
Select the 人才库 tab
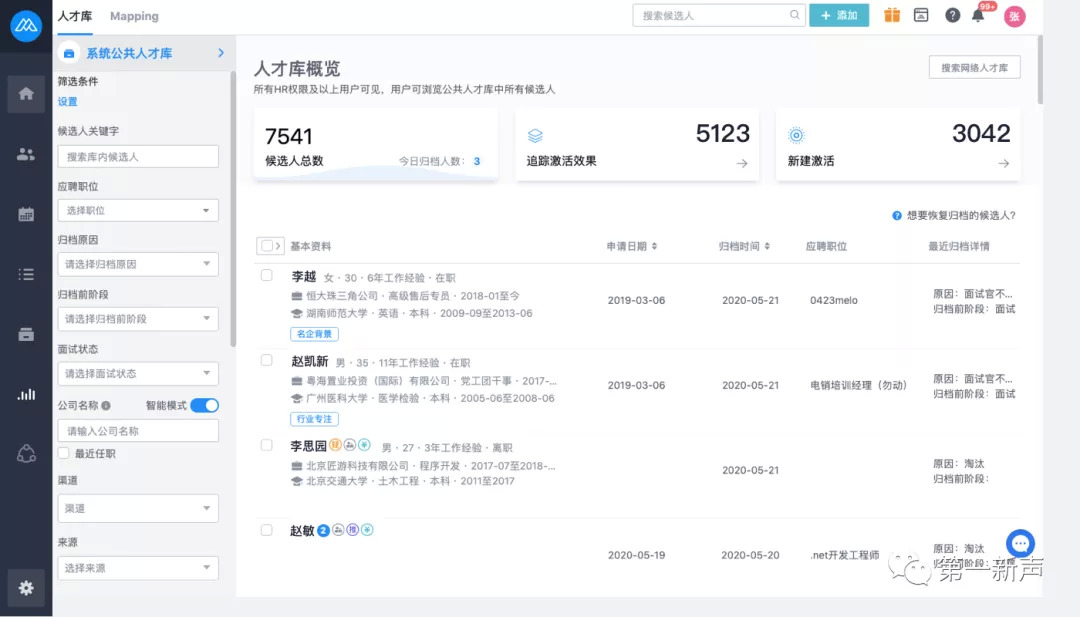pyautogui.click(x=74, y=16)
